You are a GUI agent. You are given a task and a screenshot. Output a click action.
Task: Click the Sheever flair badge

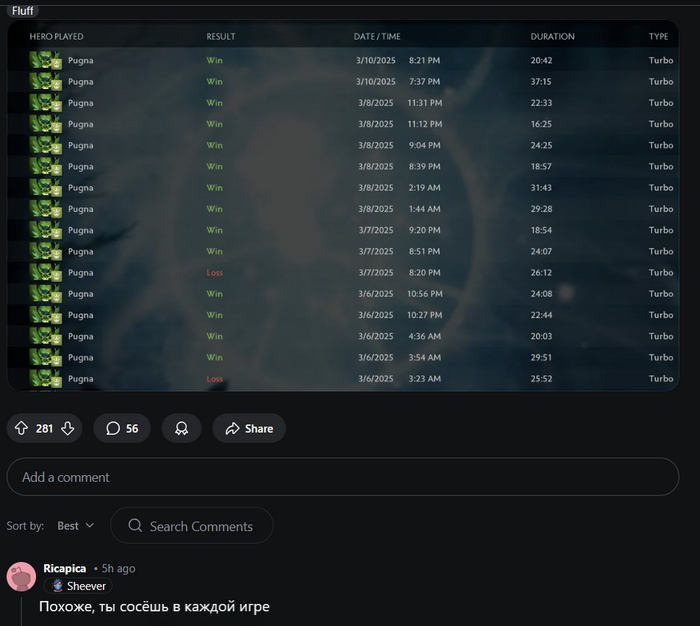[78, 586]
